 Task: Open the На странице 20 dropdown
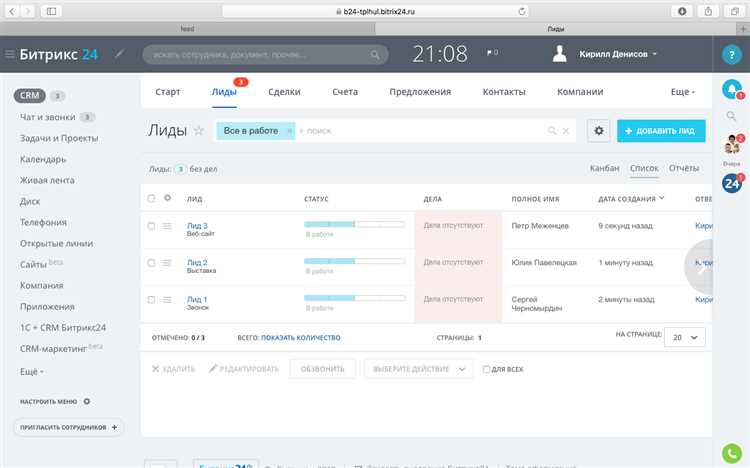[684, 337]
